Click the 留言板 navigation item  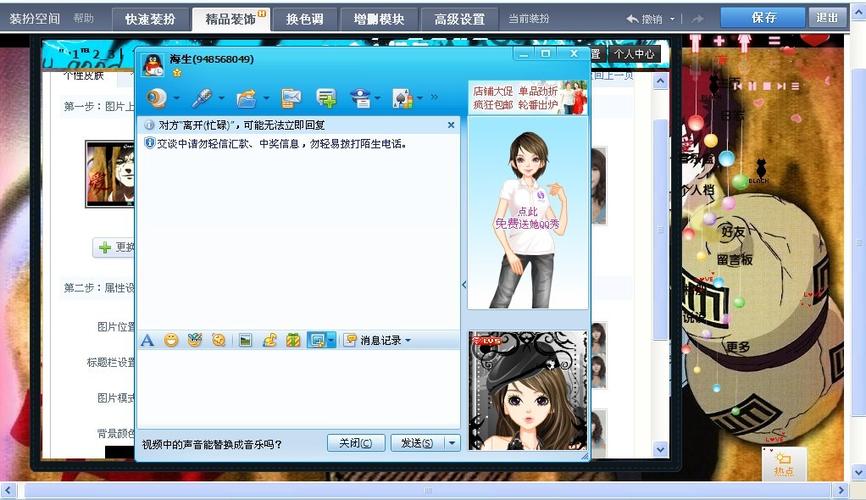click(x=735, y=259)
